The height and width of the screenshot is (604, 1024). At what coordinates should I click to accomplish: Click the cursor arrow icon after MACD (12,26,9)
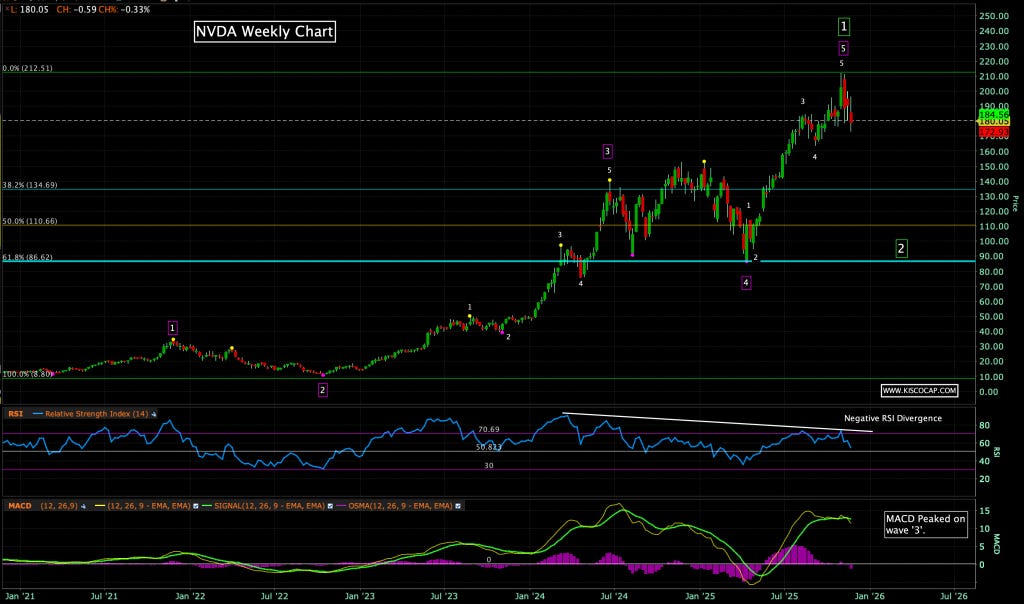(x=81, y=505)
